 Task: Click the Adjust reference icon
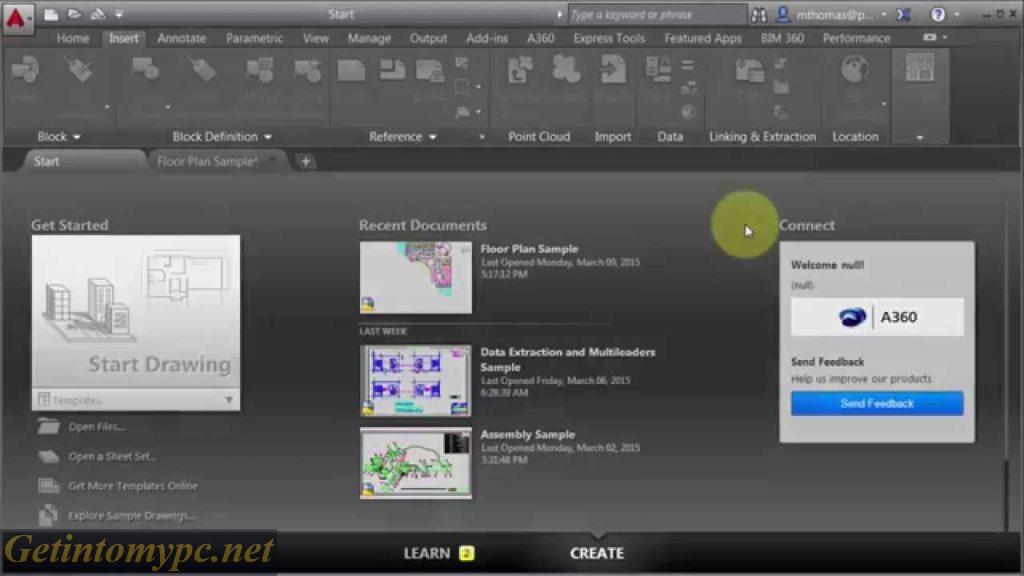pyautogui.click(x=430, y=71)
